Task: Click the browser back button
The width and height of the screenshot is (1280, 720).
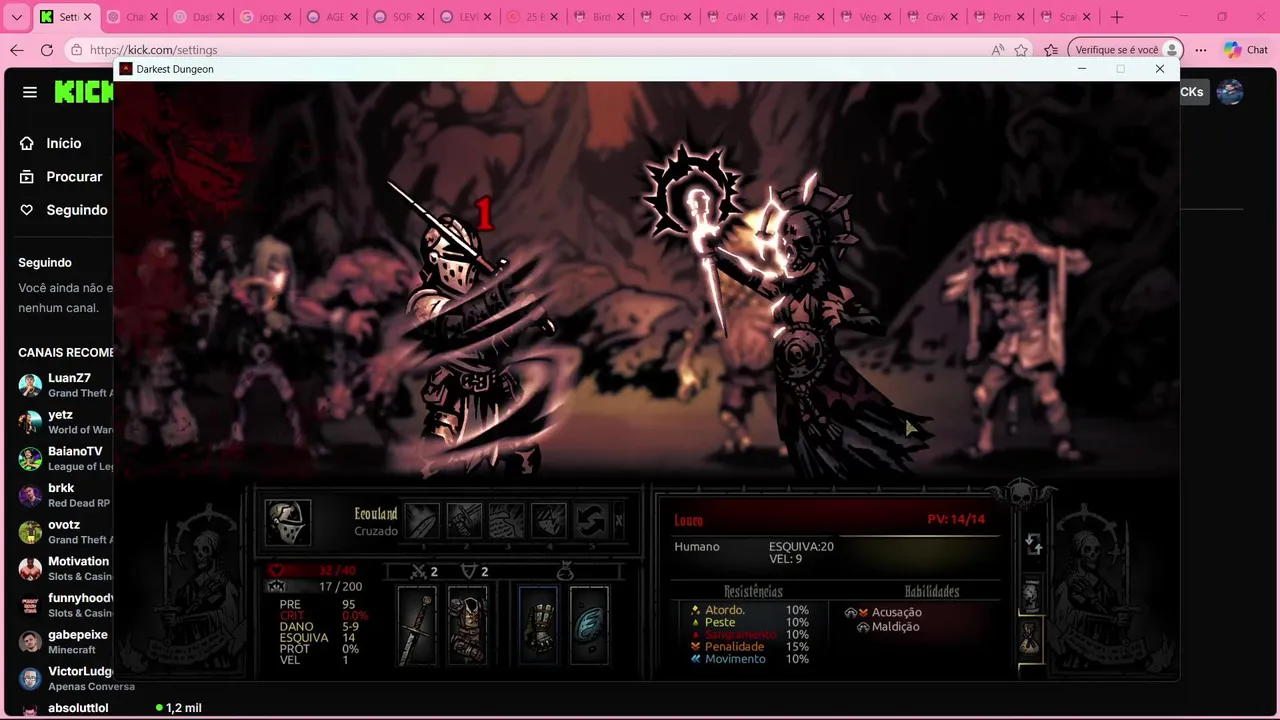Action: click(17, 50)
